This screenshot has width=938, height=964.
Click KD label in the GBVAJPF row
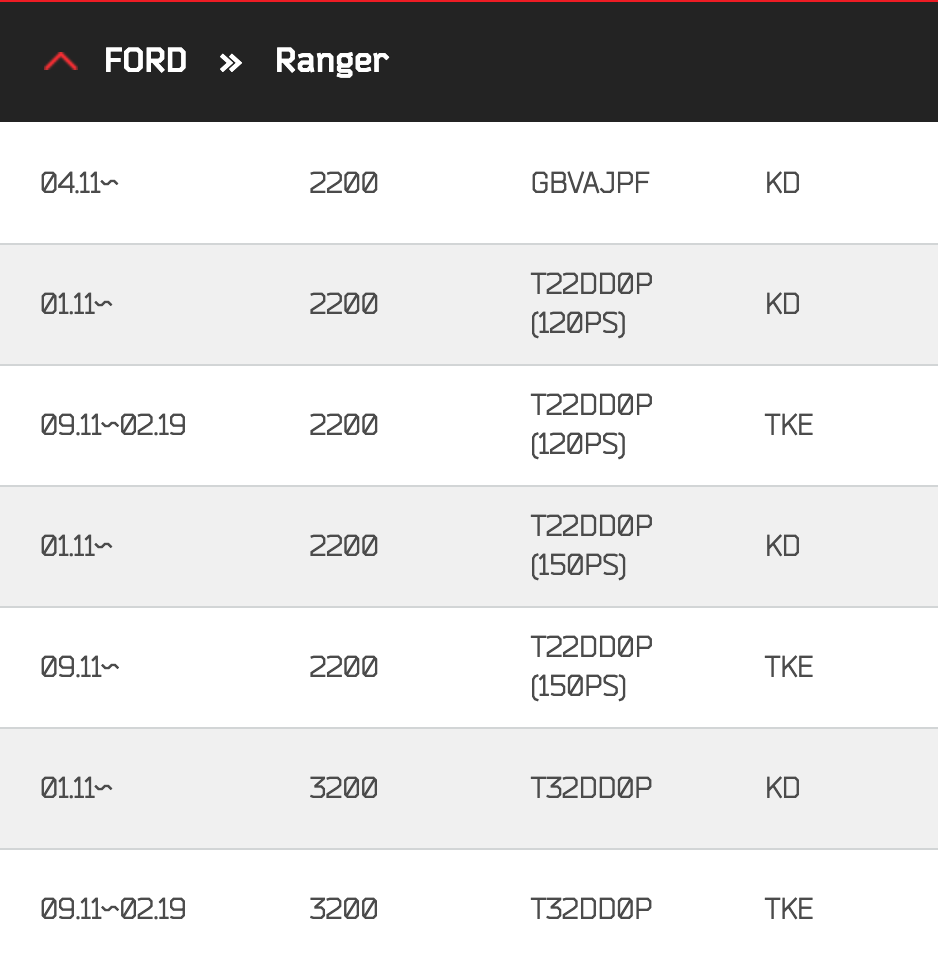(782, 183)
